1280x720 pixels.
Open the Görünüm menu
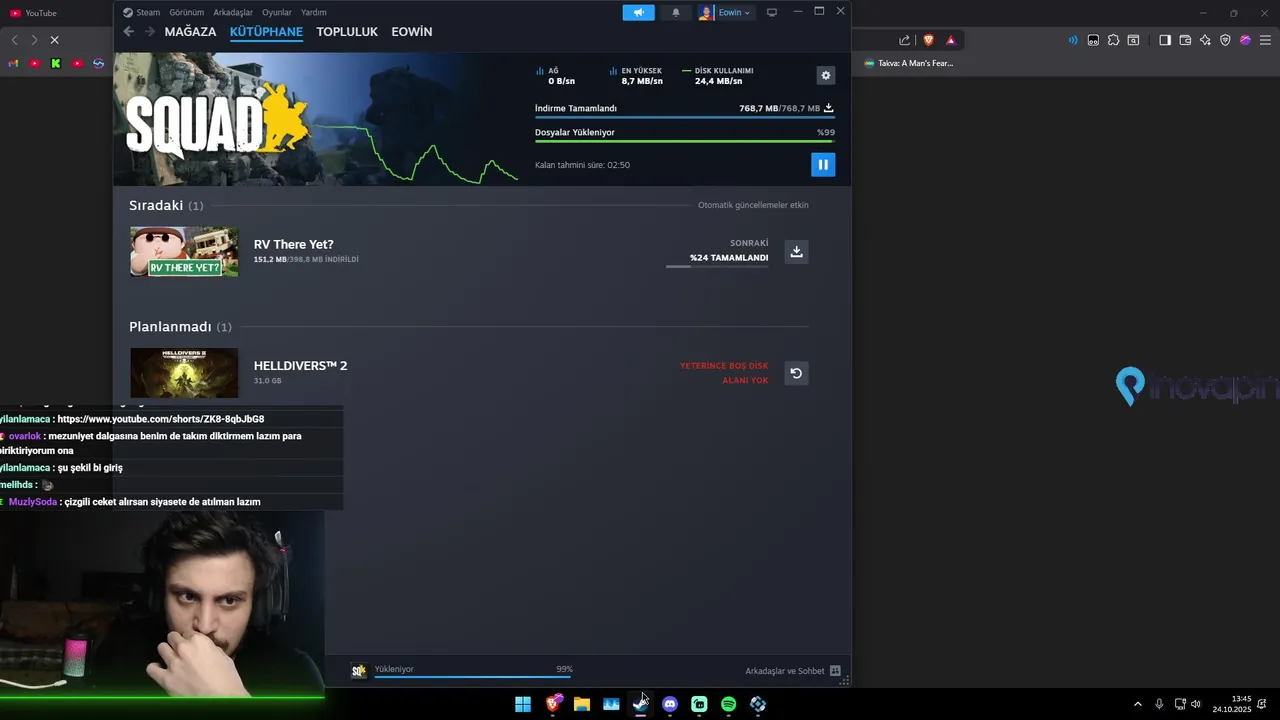tap(186, 12)
